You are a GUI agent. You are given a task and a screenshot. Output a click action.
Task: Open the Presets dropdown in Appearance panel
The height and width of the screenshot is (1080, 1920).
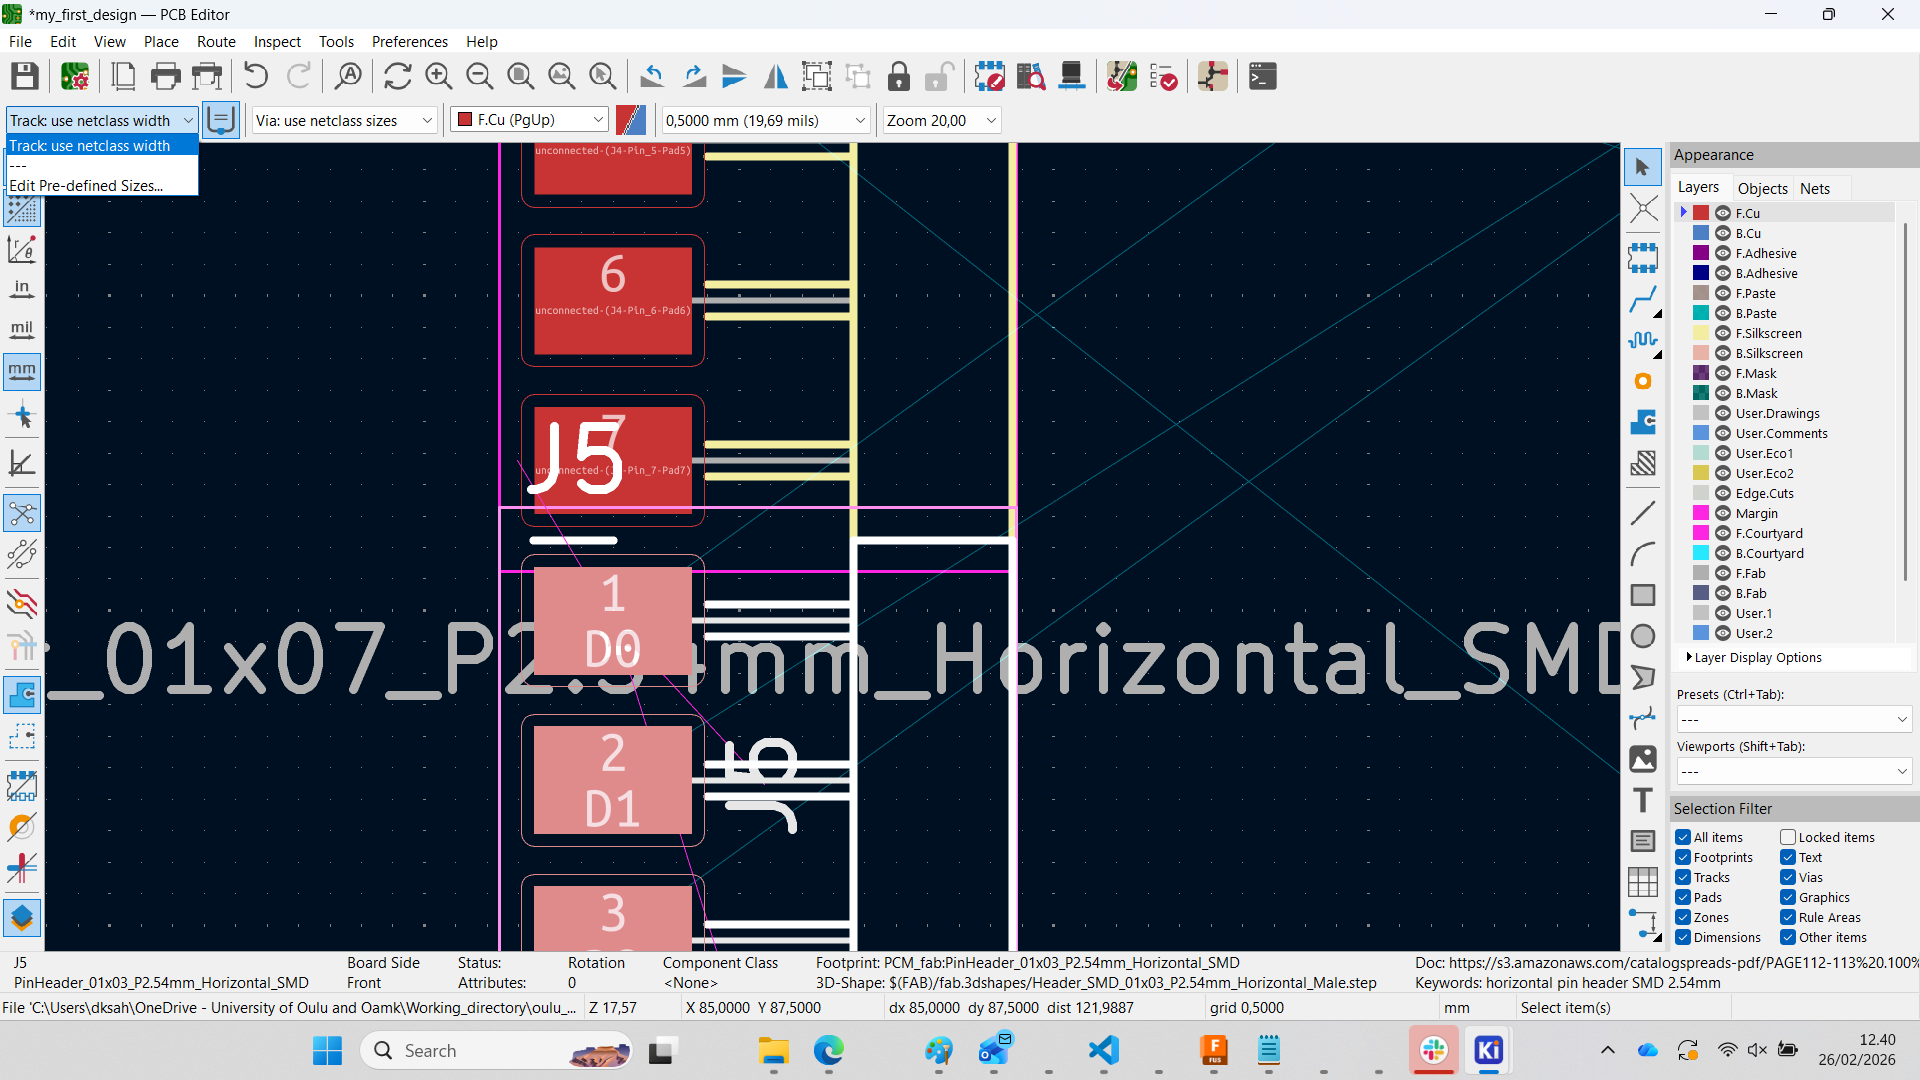pyautogui.click(x=1793, y=718)
